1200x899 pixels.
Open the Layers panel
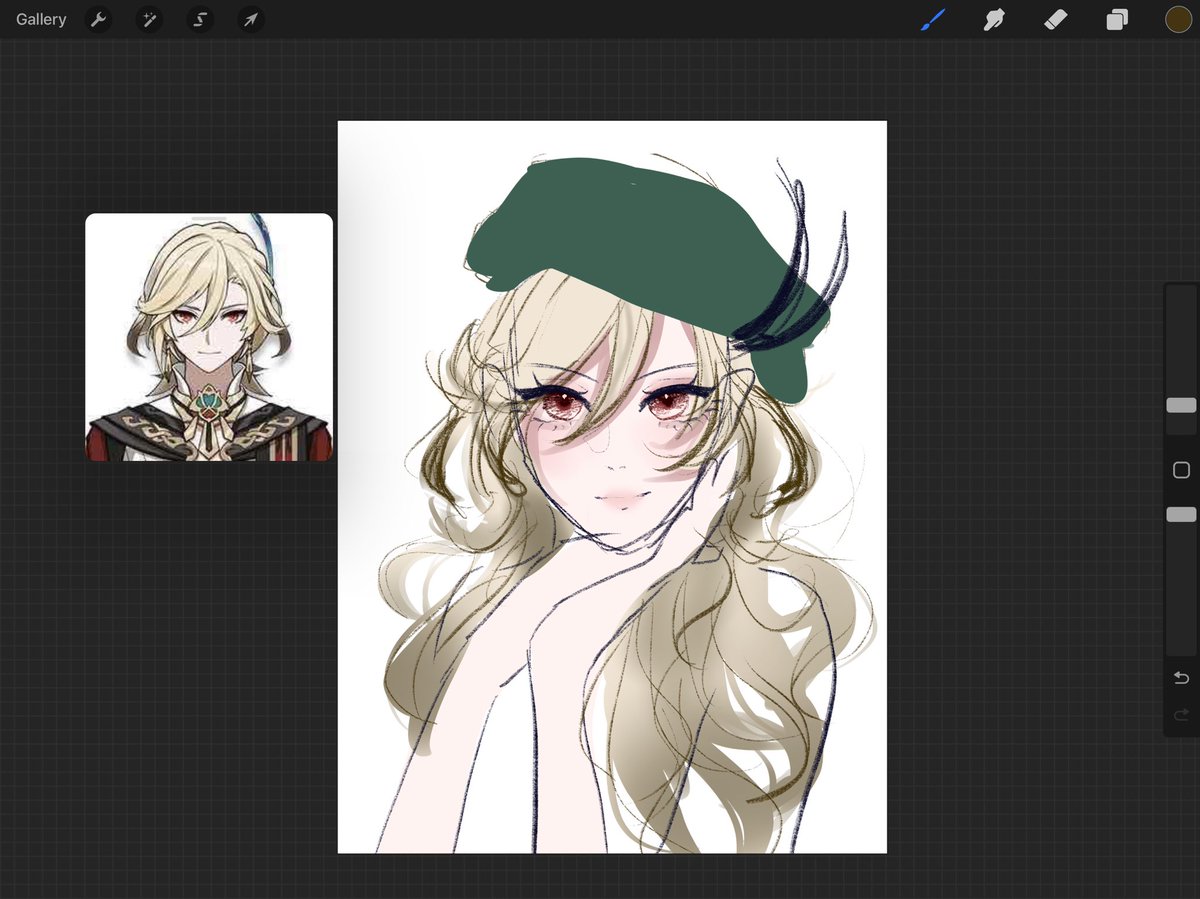[x=1117, y=19]
